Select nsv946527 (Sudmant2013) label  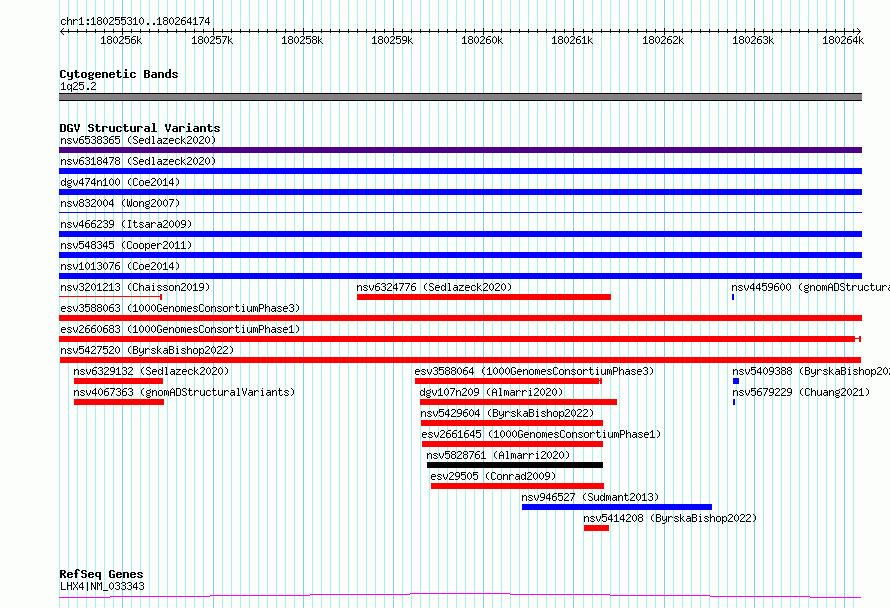590,497
